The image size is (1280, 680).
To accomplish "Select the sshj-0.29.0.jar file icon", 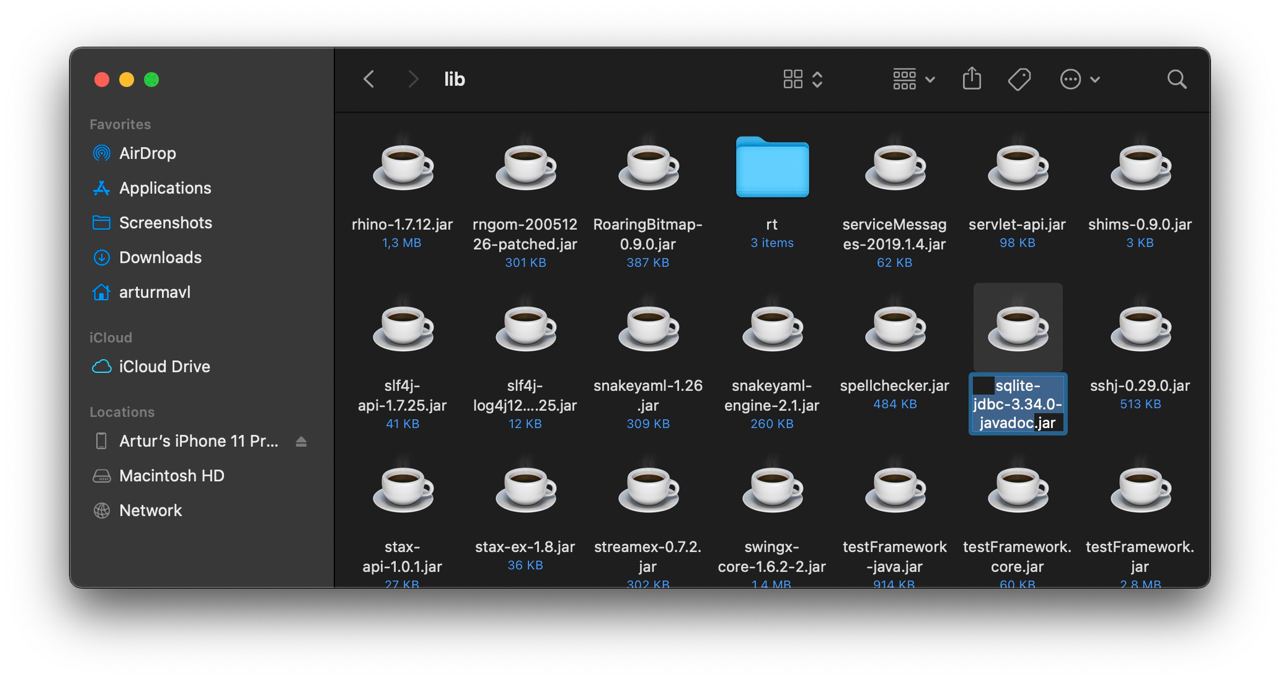I will (x=1141, y=327).
